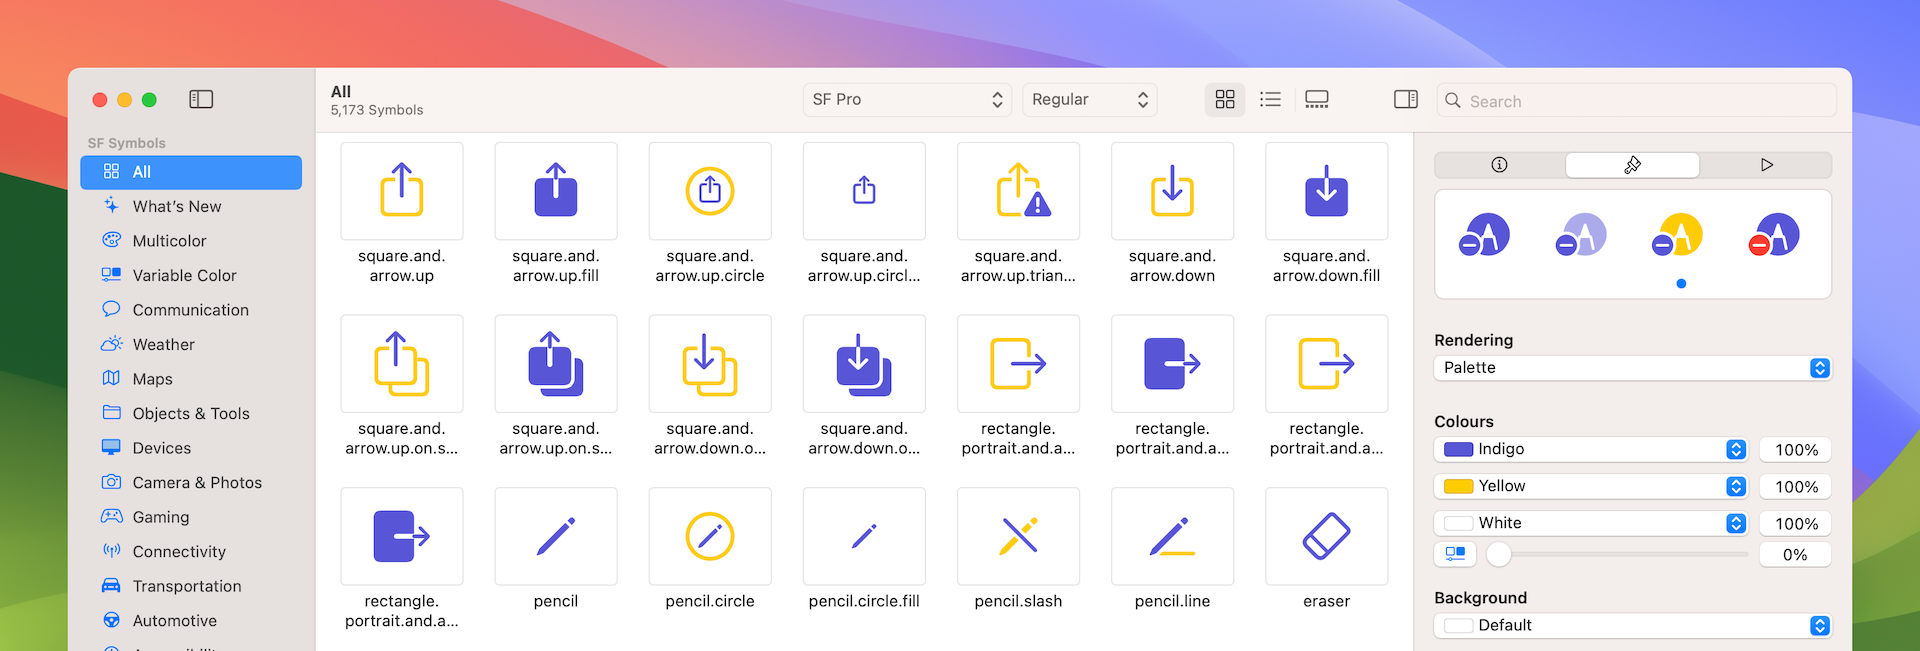Click the Indigo colour swatch
The width and height of the screenshot is (1920, 651).
coord(1458,450)
